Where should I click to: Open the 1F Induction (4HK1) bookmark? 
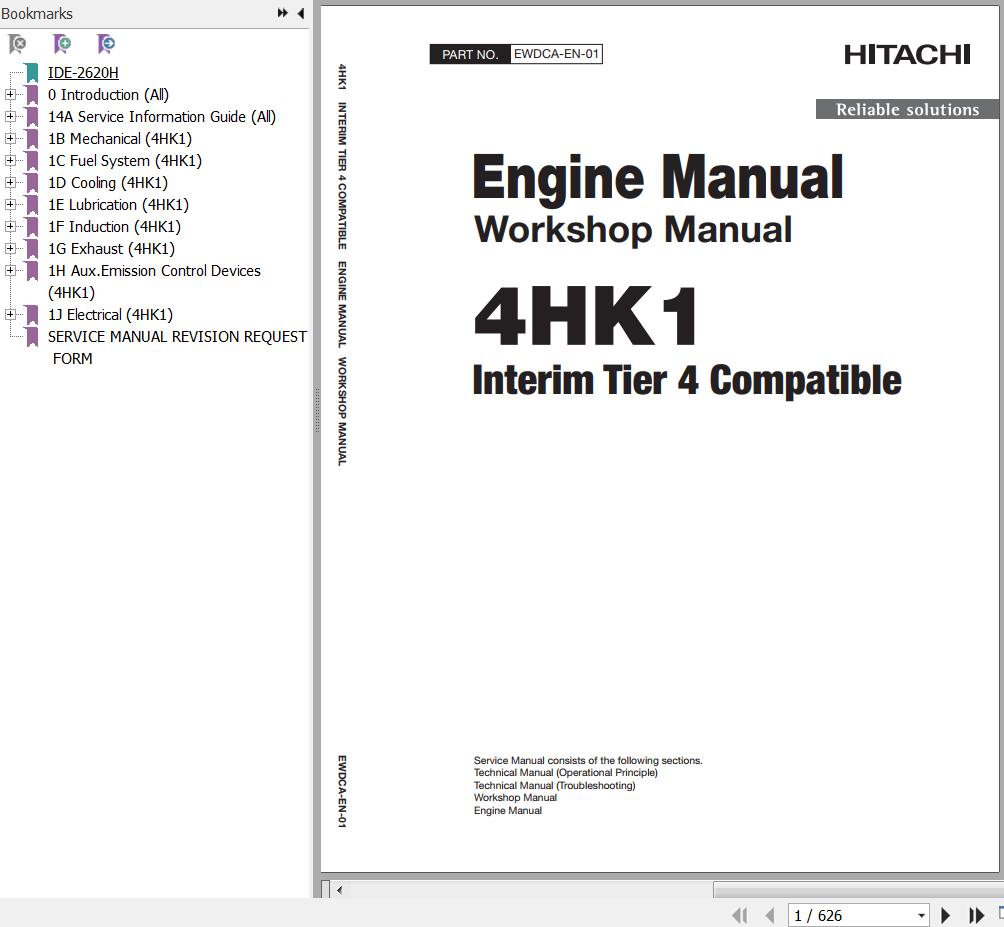tap(115, 227)
